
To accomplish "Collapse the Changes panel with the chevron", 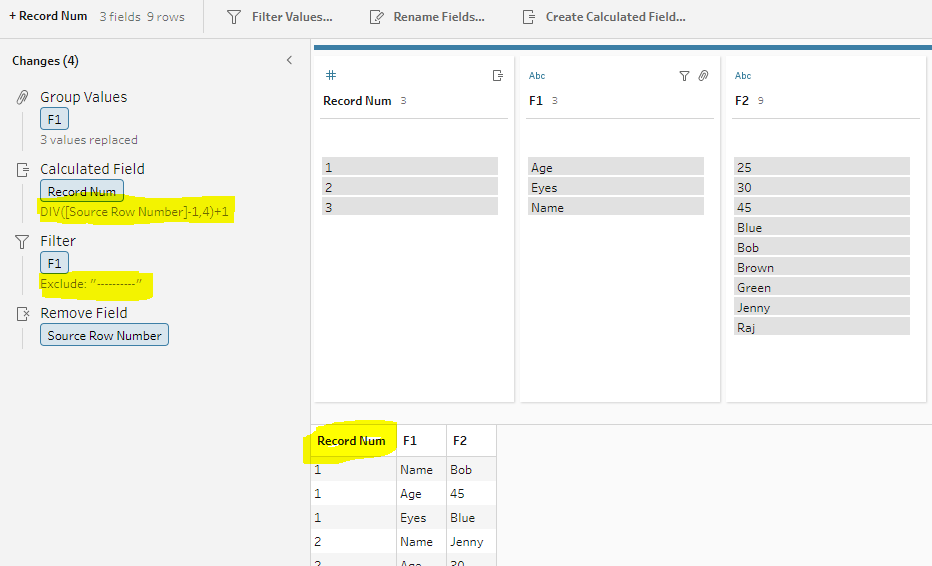I will point(289,61).
